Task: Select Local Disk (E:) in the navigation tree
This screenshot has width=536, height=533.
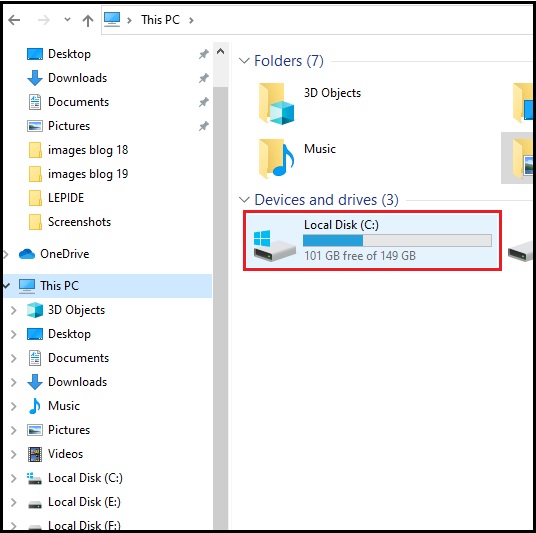Action: 74,502
